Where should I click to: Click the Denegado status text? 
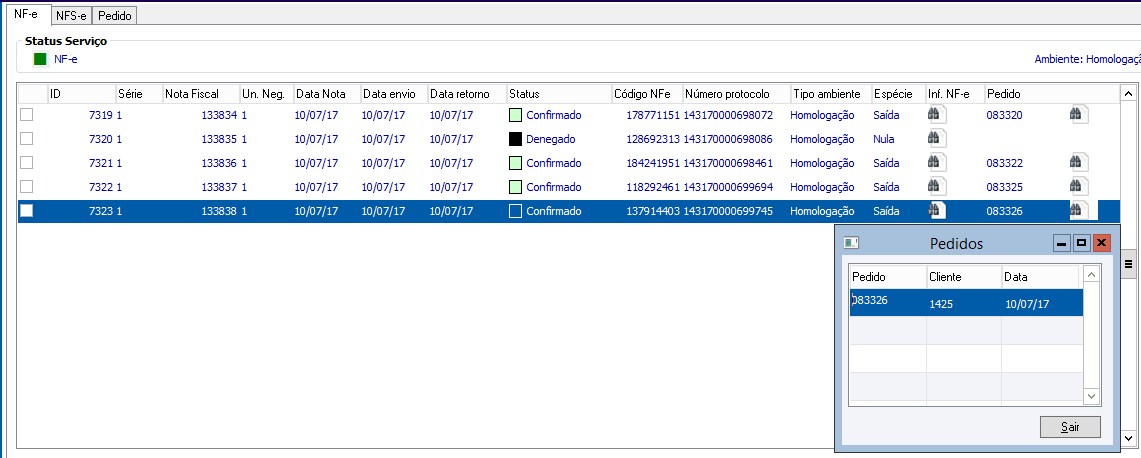tap(551, 139)
